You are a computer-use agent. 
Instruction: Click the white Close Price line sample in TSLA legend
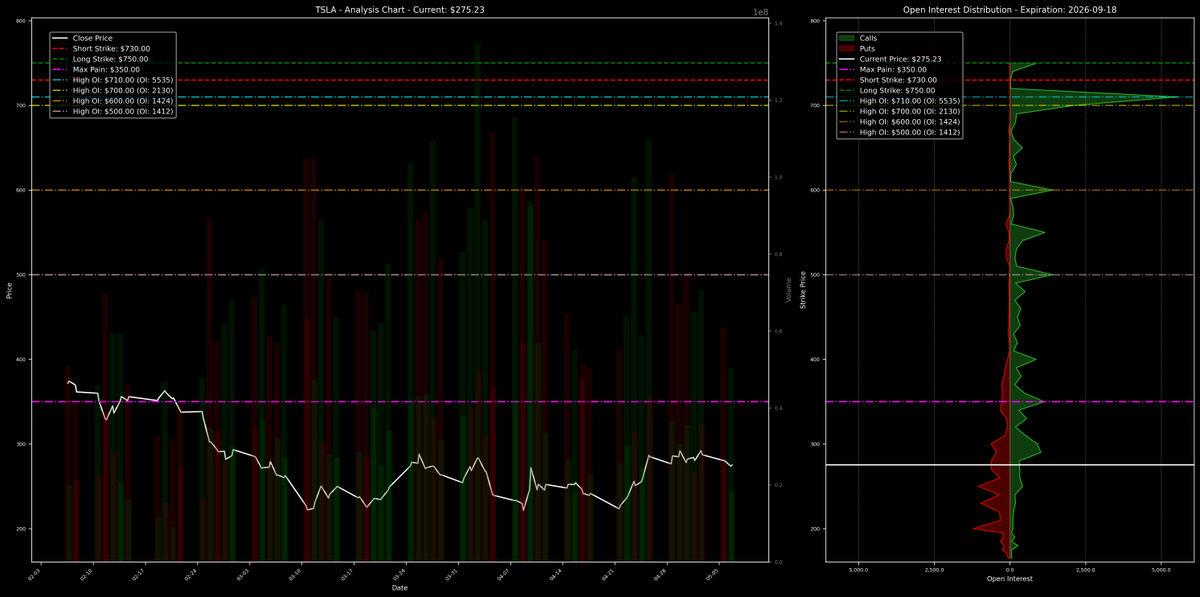click(x=59, y=38)
